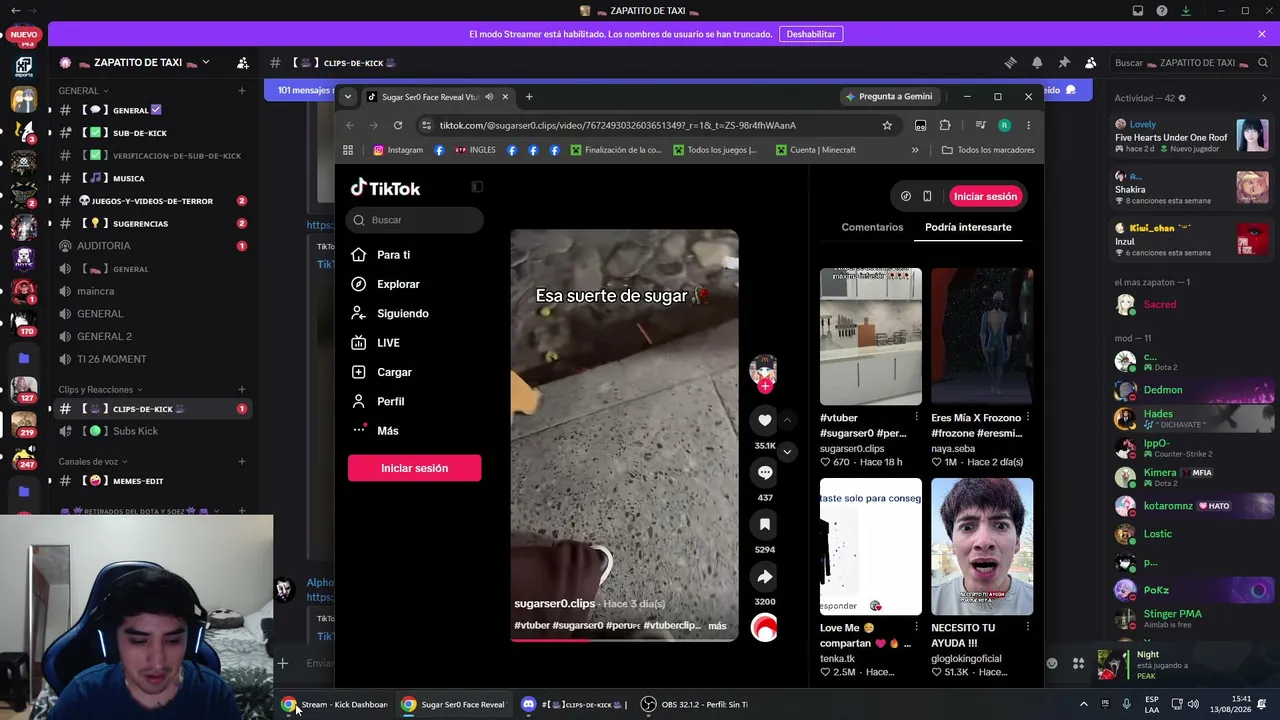Image resolution: width=1280 pixels, height=720 pixels.
Task: Collapse the Clips y Reacciones category
Action: click(x=100, y=389)
